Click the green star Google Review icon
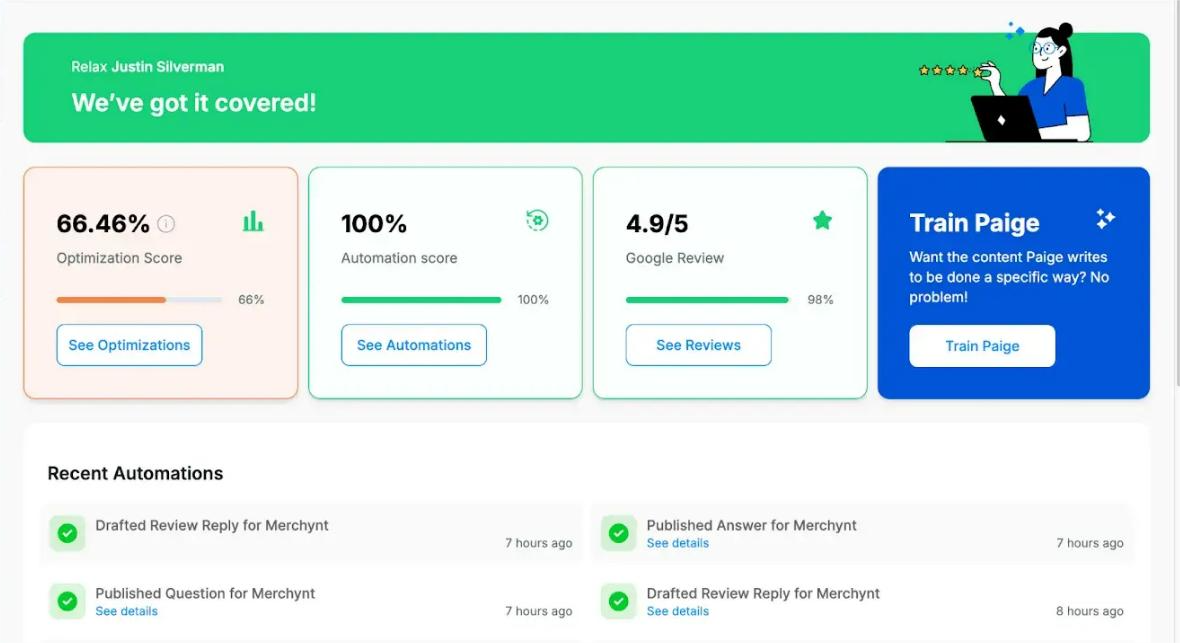Viewport: 1180px width, 643px height. [x=823, y=221]
